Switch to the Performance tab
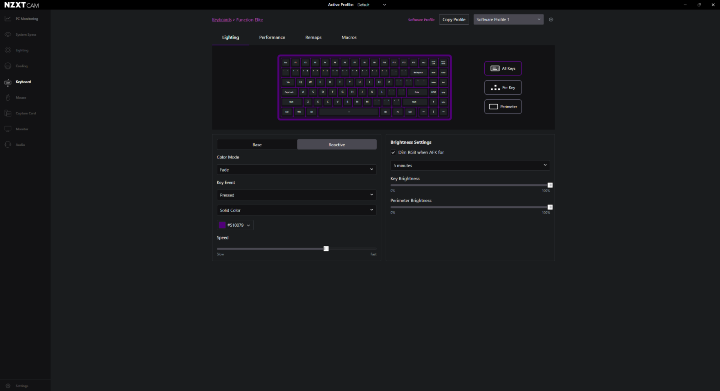Image resolution: width=720 pixels, height=391 pixels. [272, 38]
